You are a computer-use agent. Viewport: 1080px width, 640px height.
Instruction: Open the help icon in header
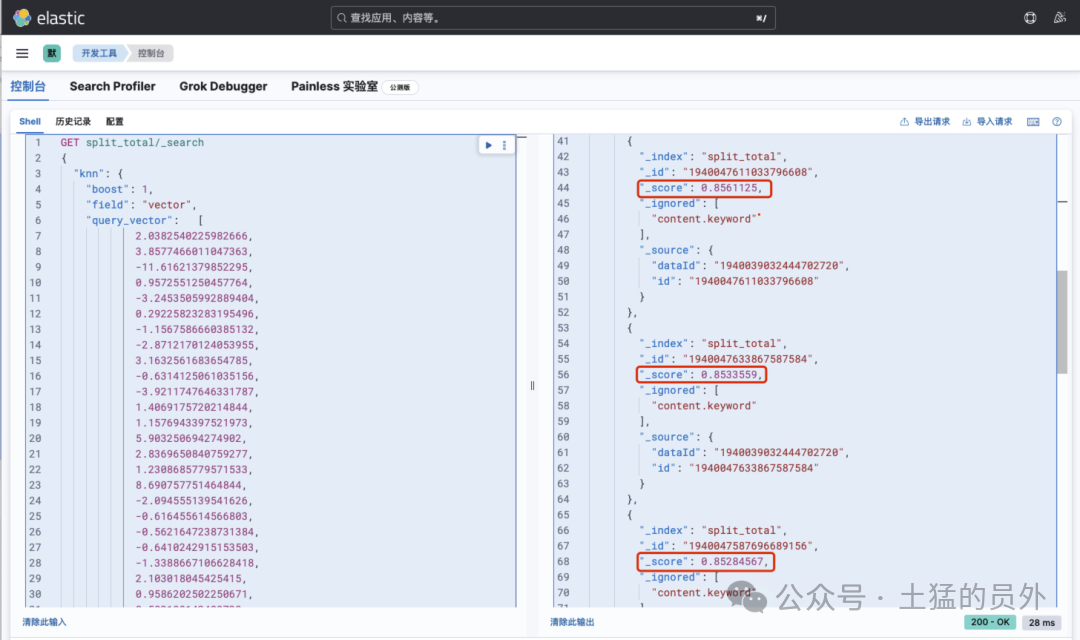click(x=1030, y=18)
